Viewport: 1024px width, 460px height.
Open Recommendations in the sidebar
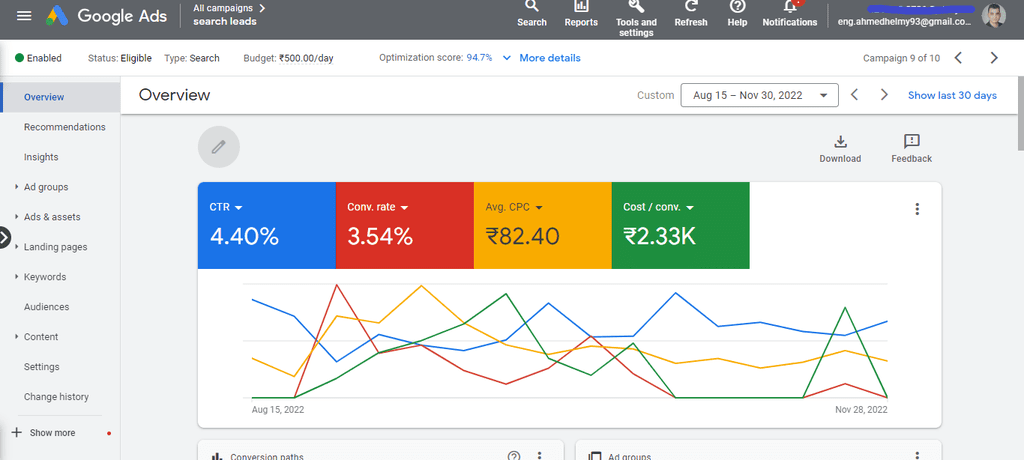[x=65, y=127]
